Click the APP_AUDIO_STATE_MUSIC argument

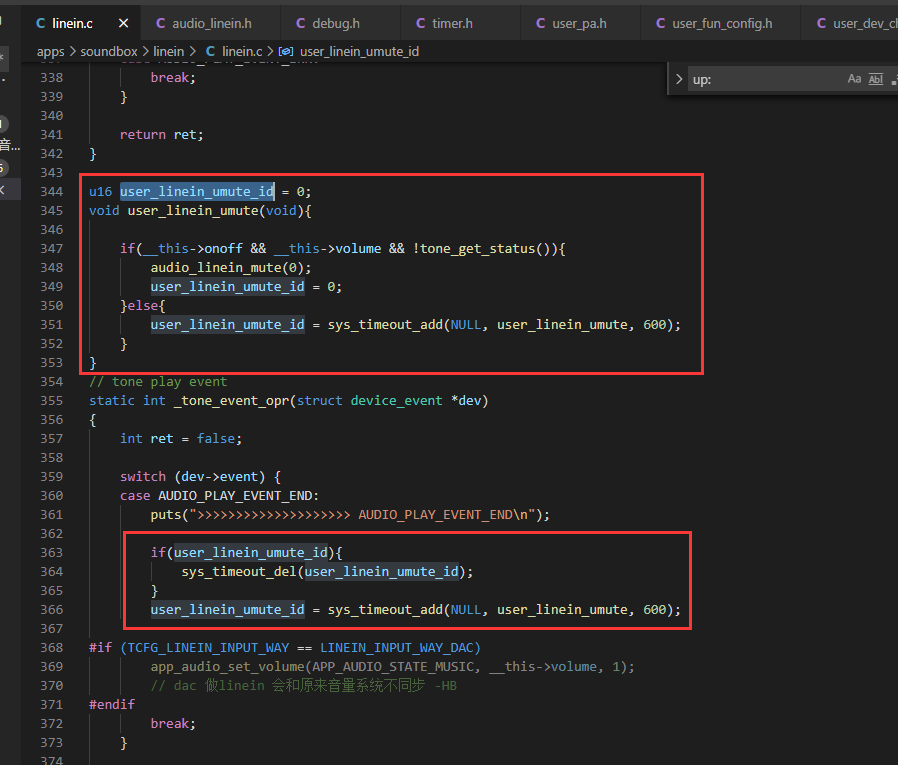[393, 667]
